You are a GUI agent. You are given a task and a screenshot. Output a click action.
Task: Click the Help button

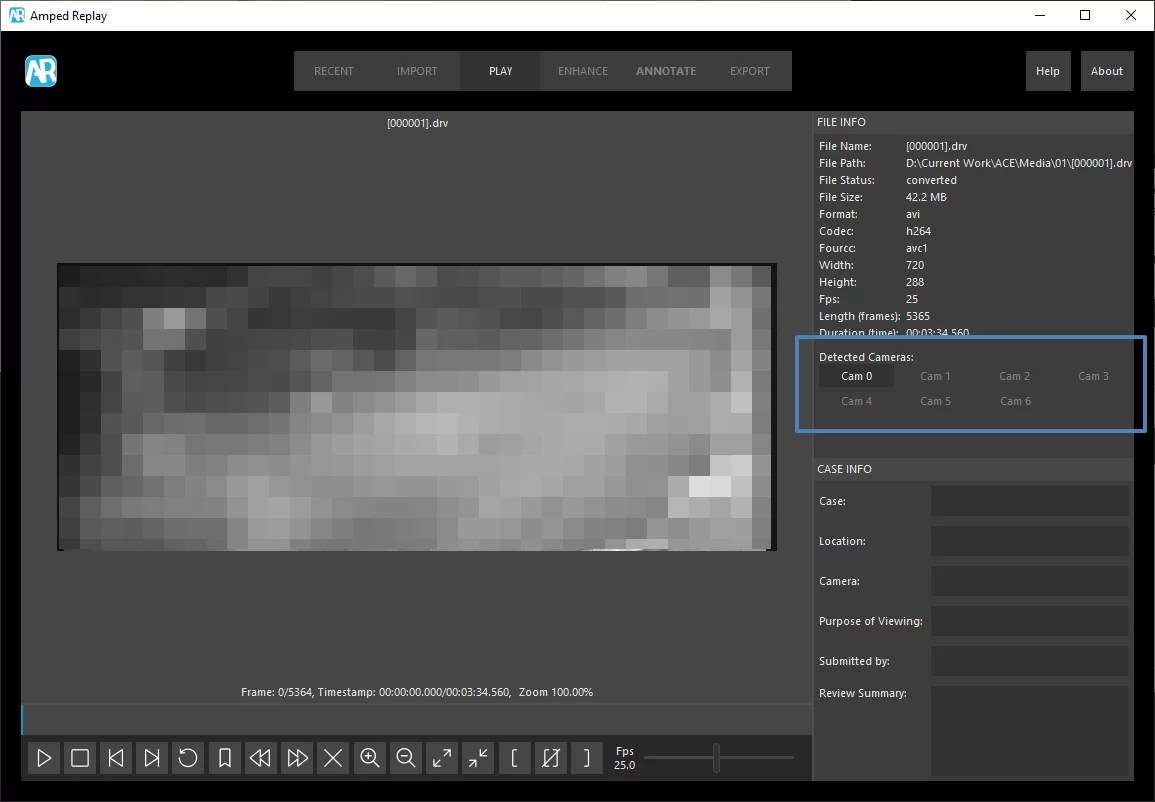click(x=1047, y=71)
